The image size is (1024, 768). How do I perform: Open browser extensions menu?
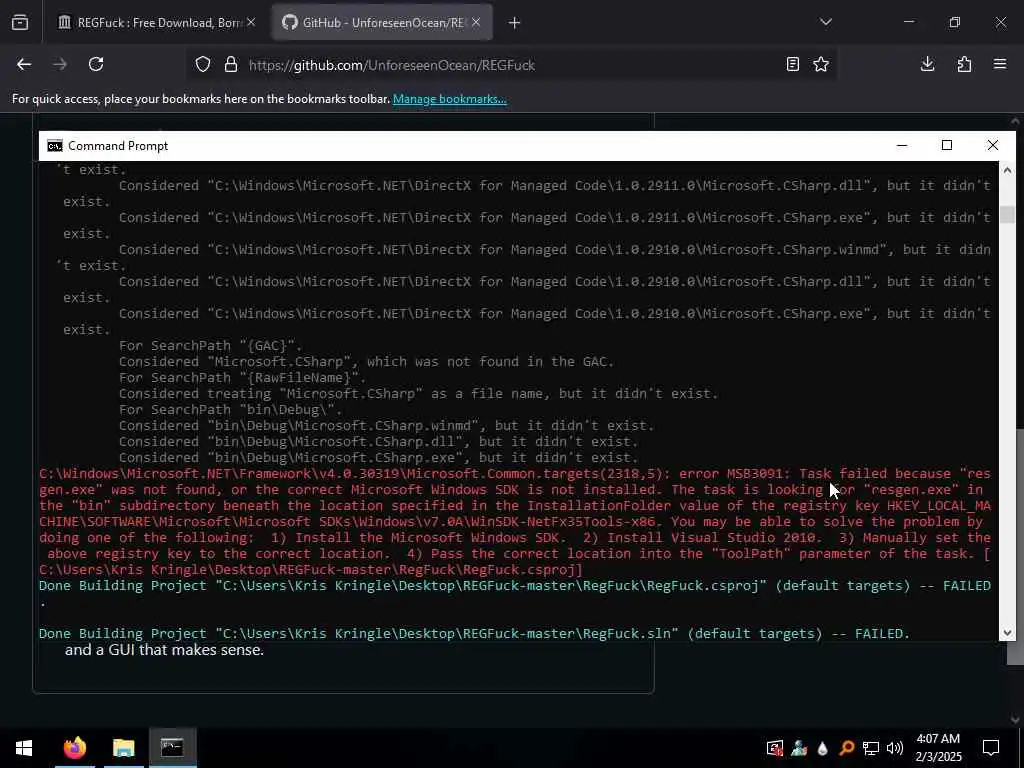964,64
